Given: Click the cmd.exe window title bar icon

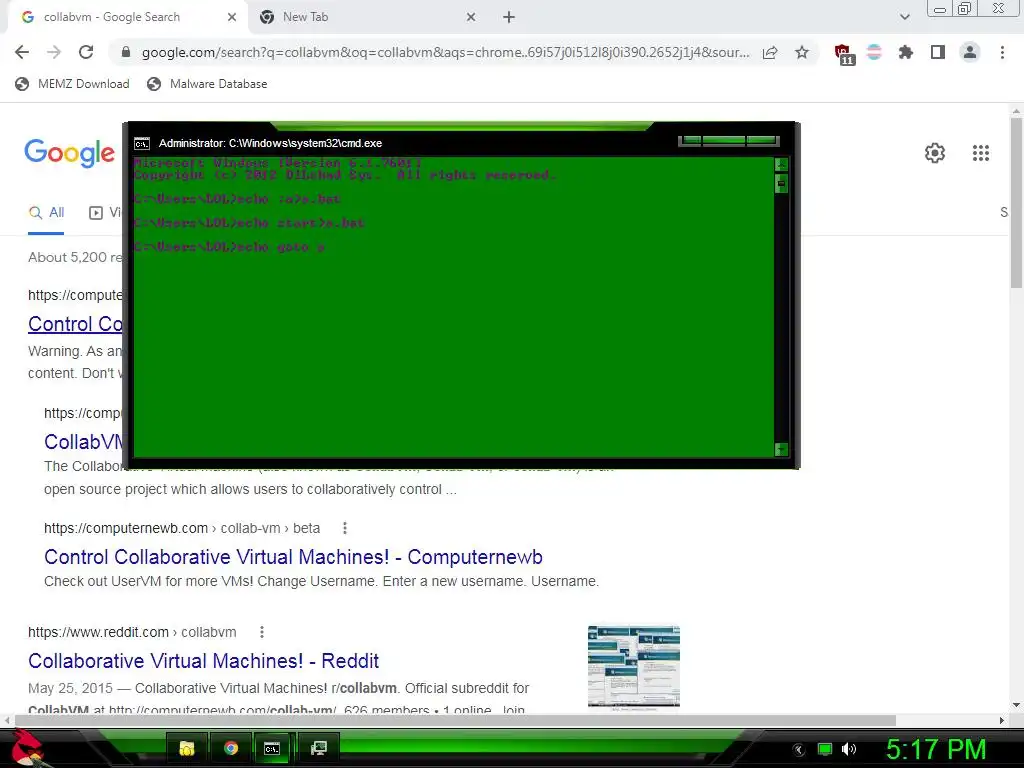Looking at the screenshot, I should tap(142, 144).
